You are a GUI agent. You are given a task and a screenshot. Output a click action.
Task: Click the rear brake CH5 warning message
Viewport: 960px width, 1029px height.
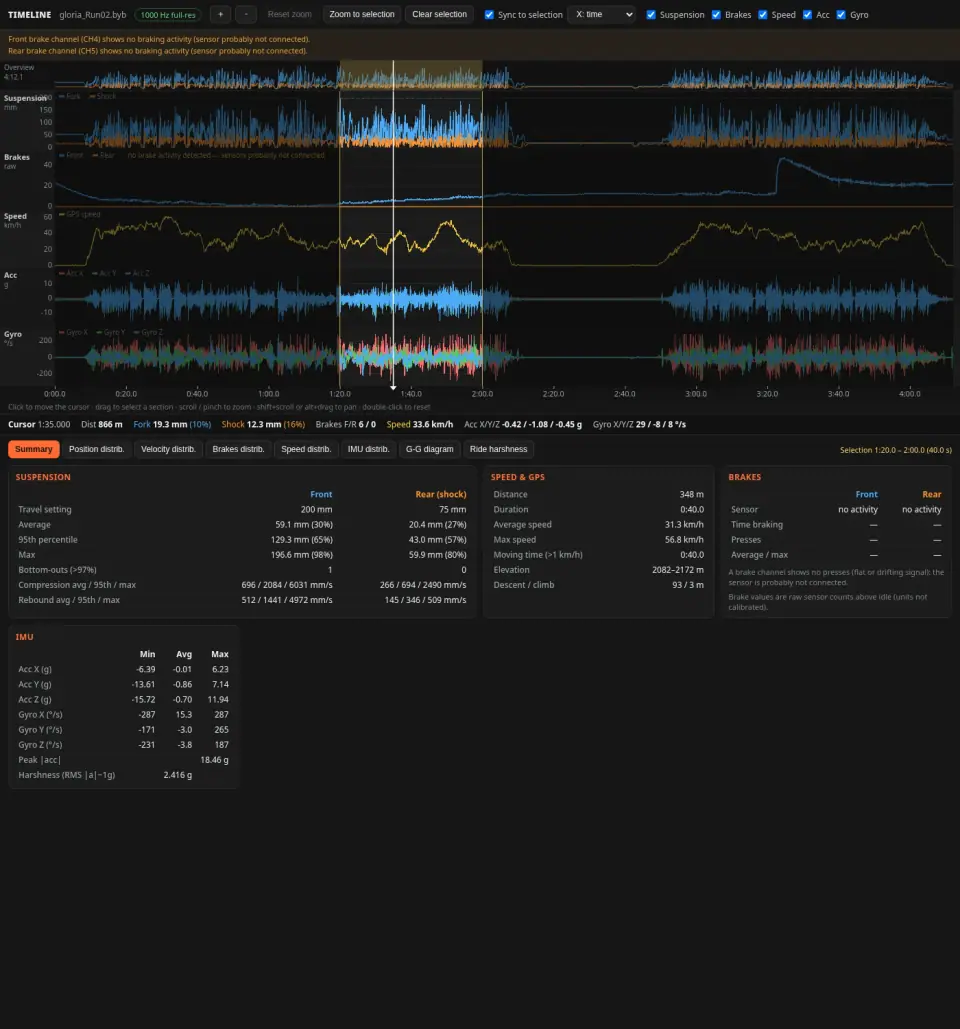point(157,51)
